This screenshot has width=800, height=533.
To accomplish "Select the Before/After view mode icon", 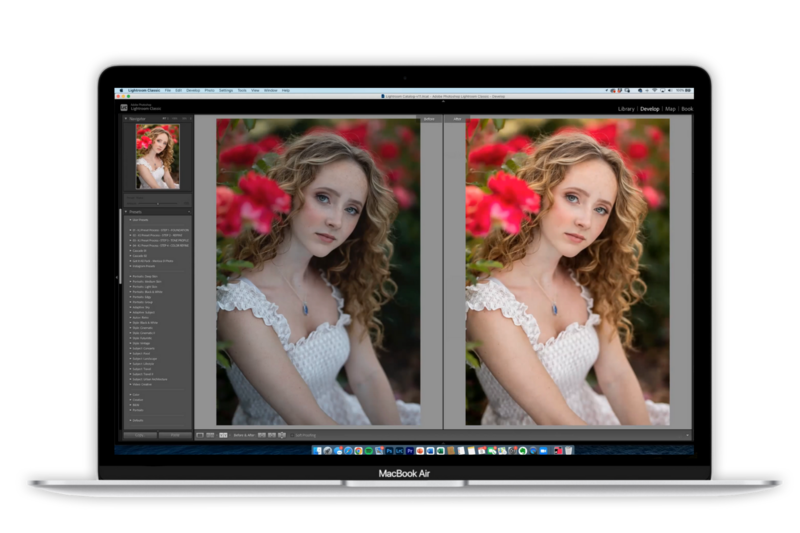I will pyautogui.click(x=222, y=435).
